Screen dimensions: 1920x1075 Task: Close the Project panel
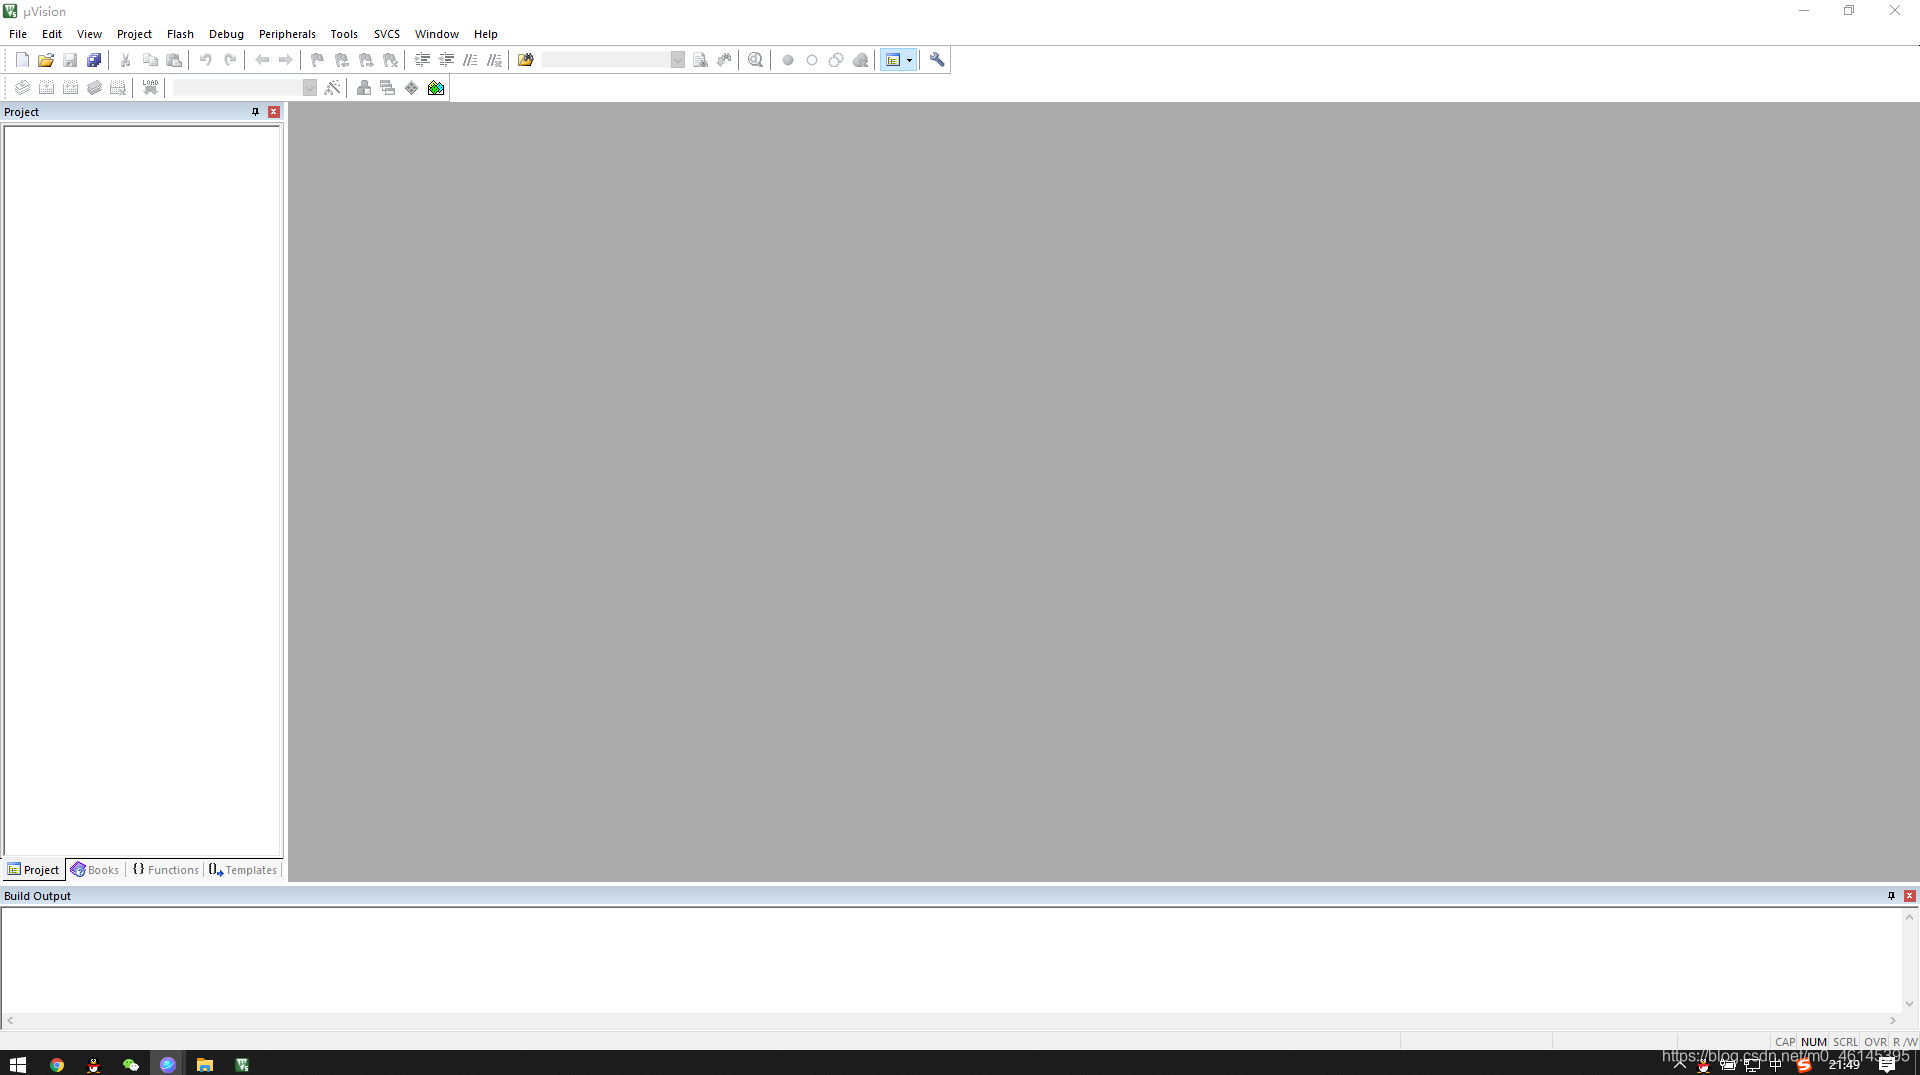(x=274, y=112)
